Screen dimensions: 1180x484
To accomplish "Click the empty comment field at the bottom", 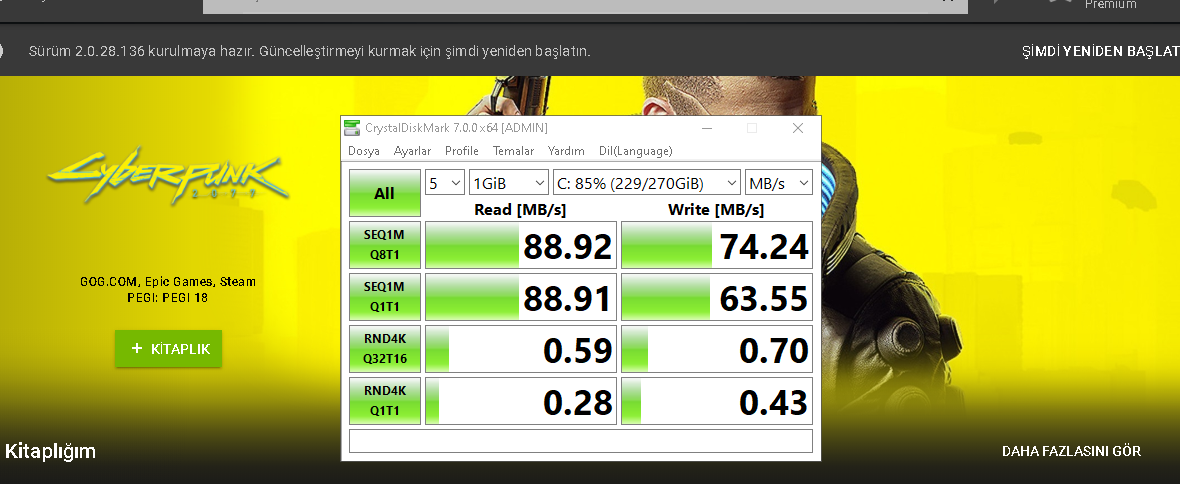I will click(x=581, y=441).
